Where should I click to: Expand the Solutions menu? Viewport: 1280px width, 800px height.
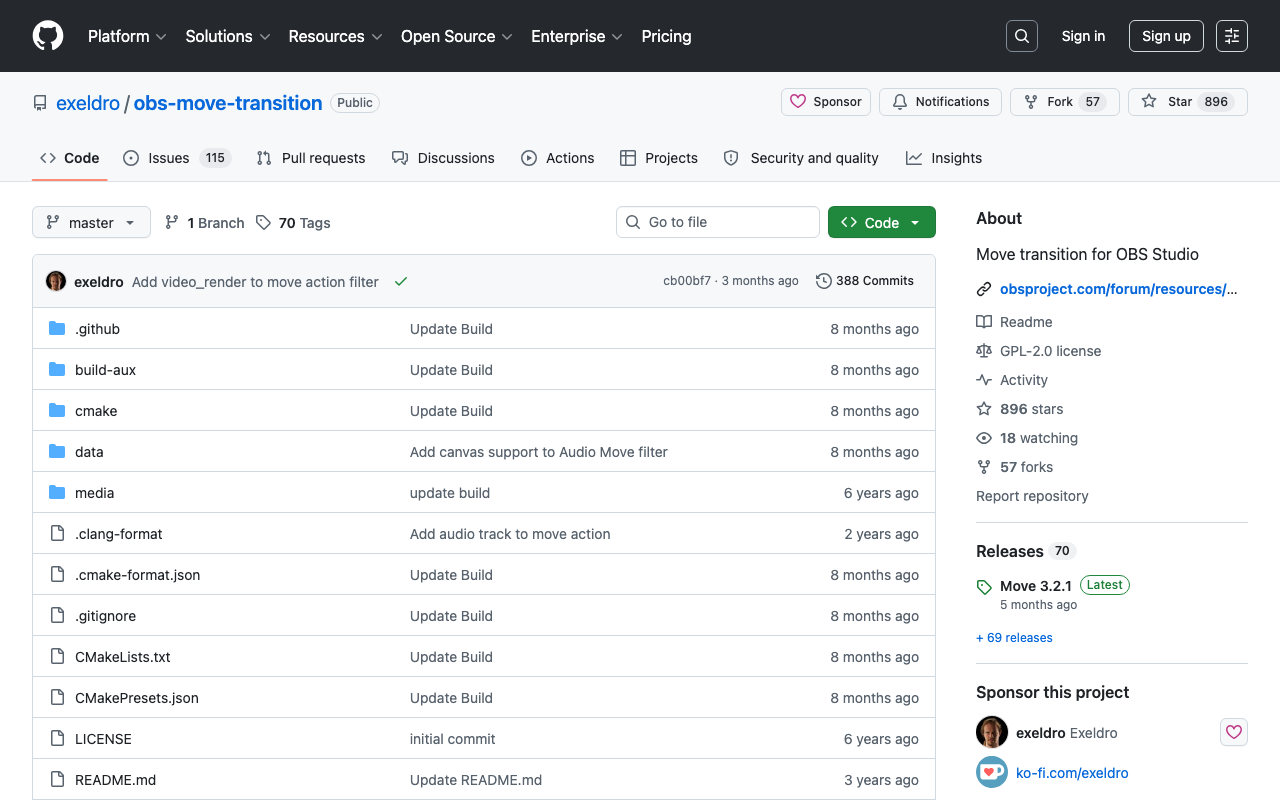click(x=228, y=36)
